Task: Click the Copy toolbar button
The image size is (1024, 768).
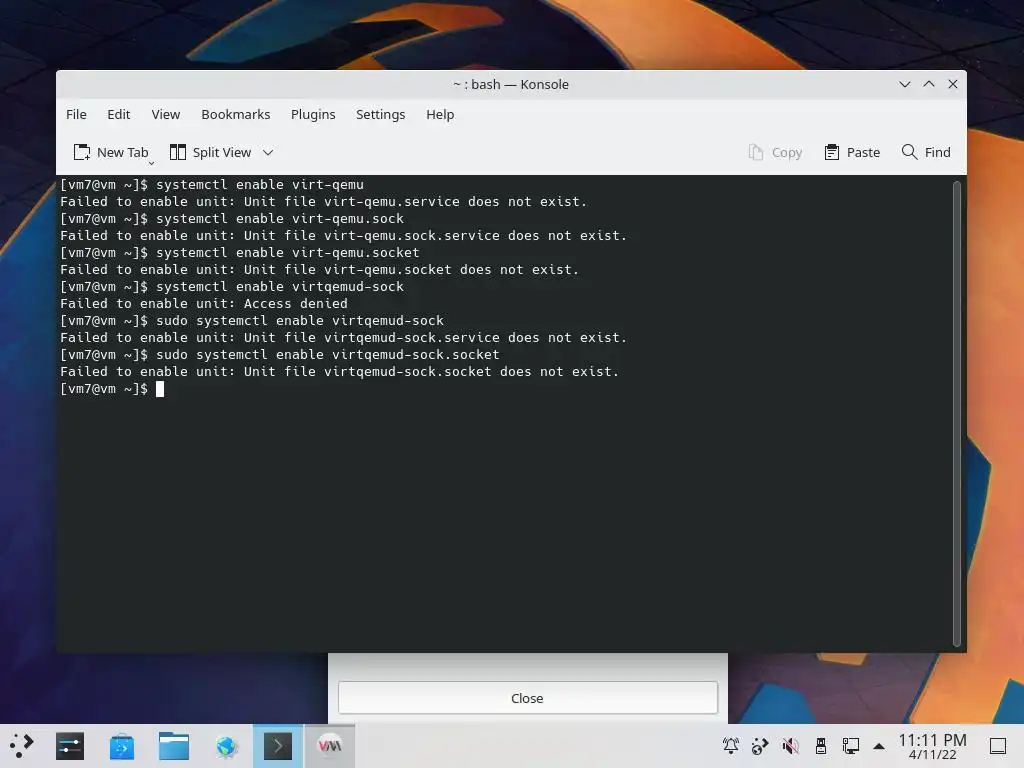Action: coord(775,152)
